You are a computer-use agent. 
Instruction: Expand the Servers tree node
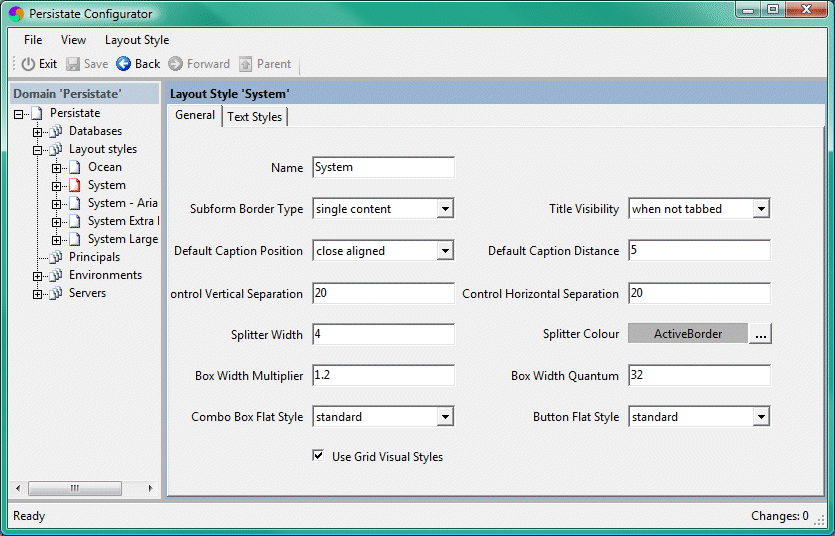(x=37, y=294)
